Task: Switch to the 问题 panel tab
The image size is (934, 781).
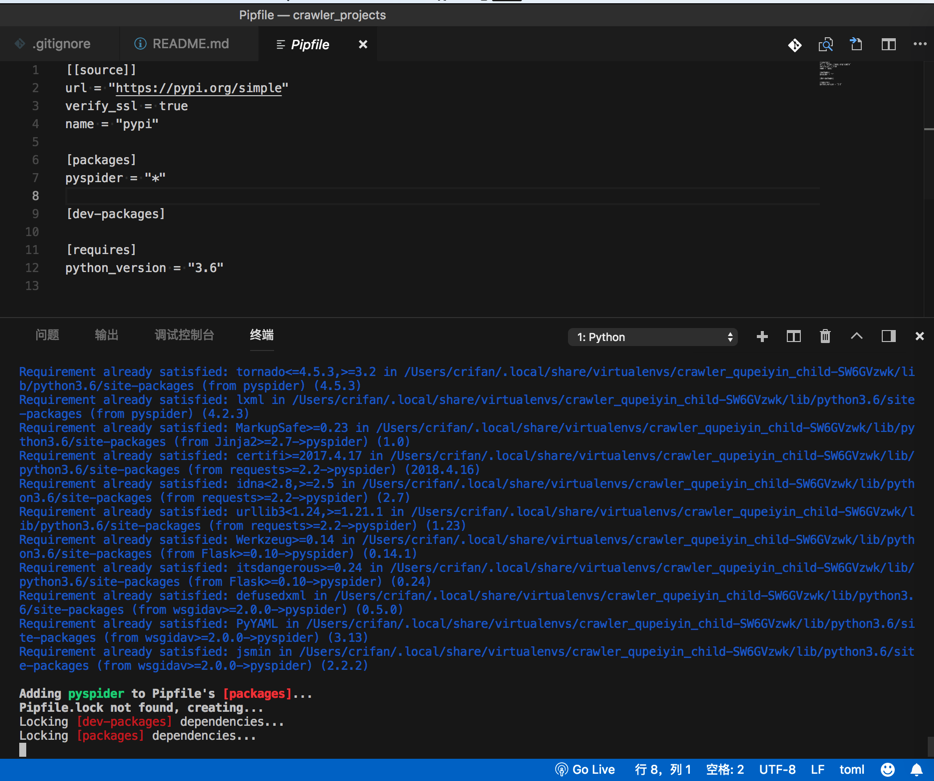Action: (47, 335)
